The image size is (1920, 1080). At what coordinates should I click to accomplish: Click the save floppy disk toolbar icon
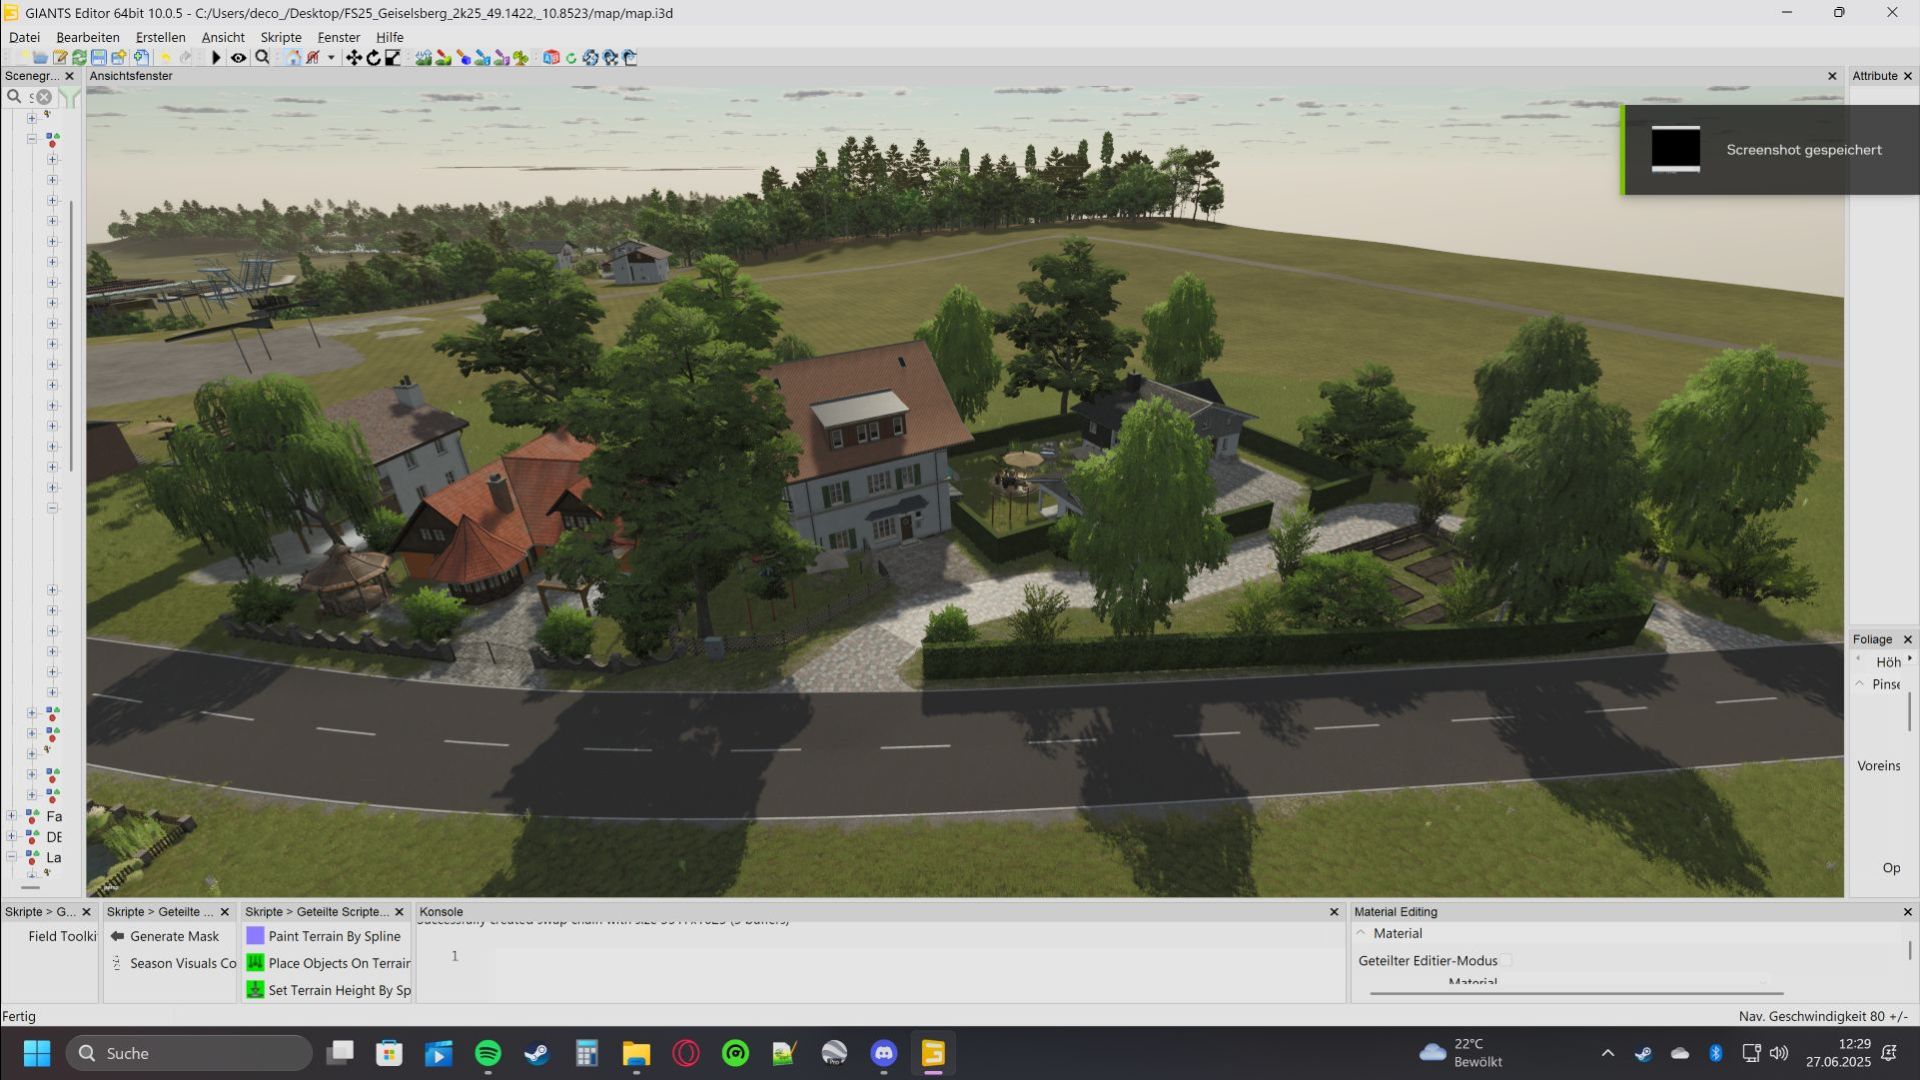(99, 58)
